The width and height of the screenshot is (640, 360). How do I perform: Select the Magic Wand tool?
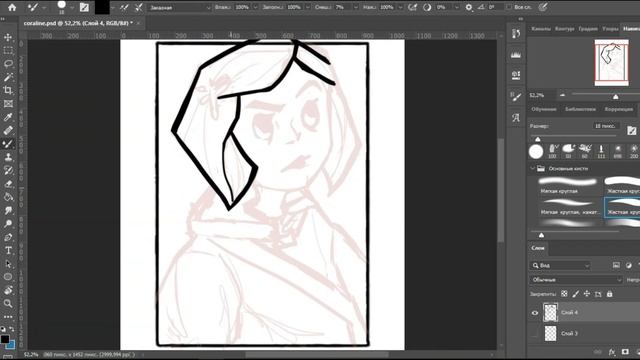[8, 77]
